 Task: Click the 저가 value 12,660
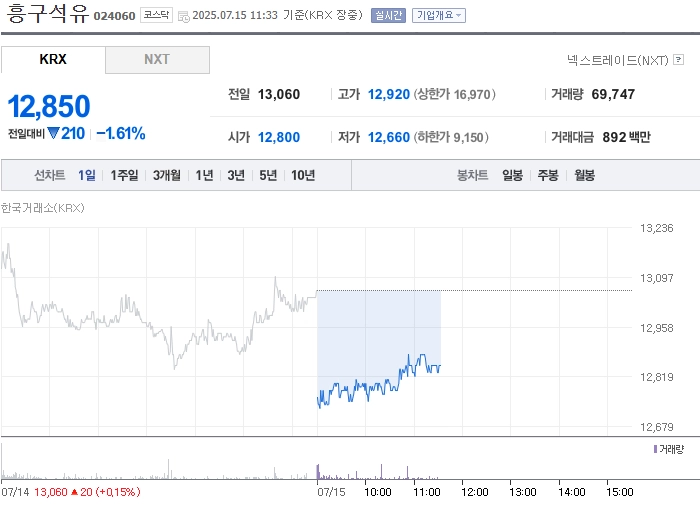point(388,137)
